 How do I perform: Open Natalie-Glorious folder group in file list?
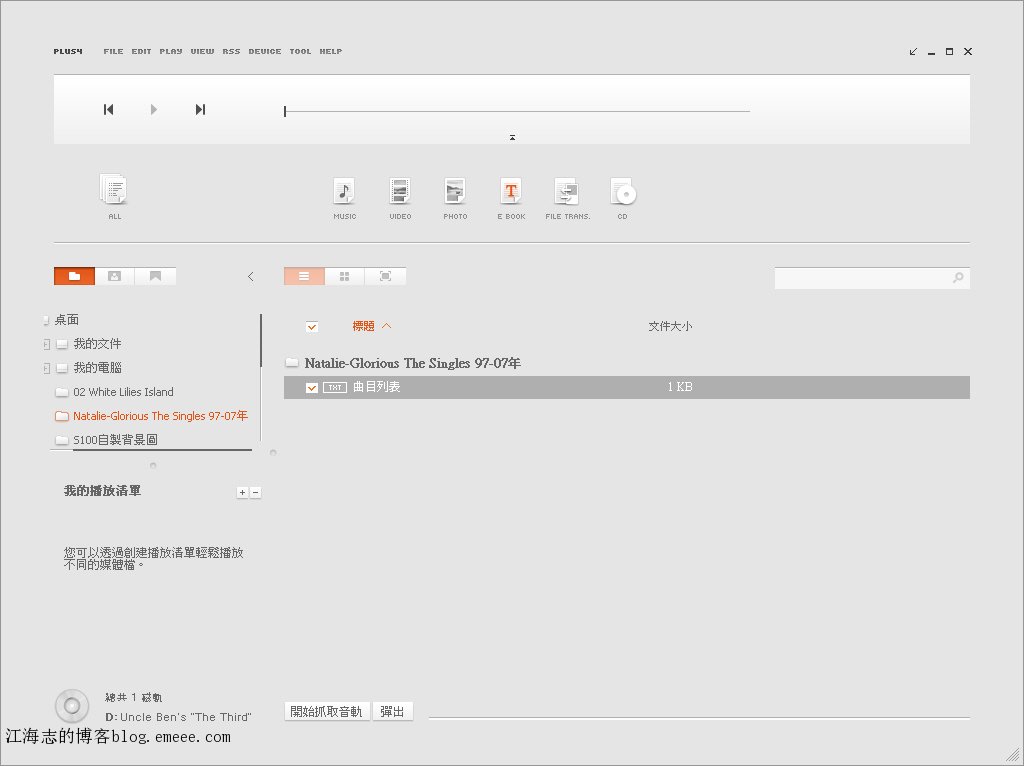404,363
